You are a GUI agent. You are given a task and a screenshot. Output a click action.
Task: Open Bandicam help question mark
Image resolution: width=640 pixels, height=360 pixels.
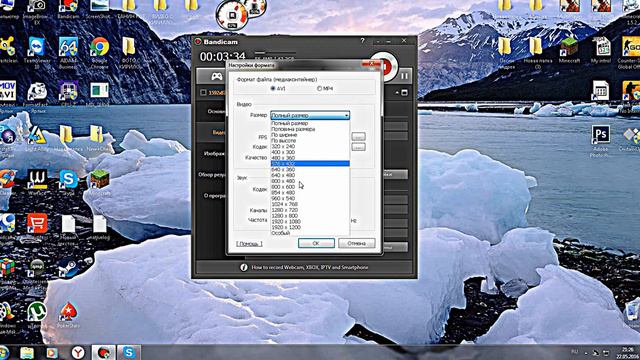point(362,41)
